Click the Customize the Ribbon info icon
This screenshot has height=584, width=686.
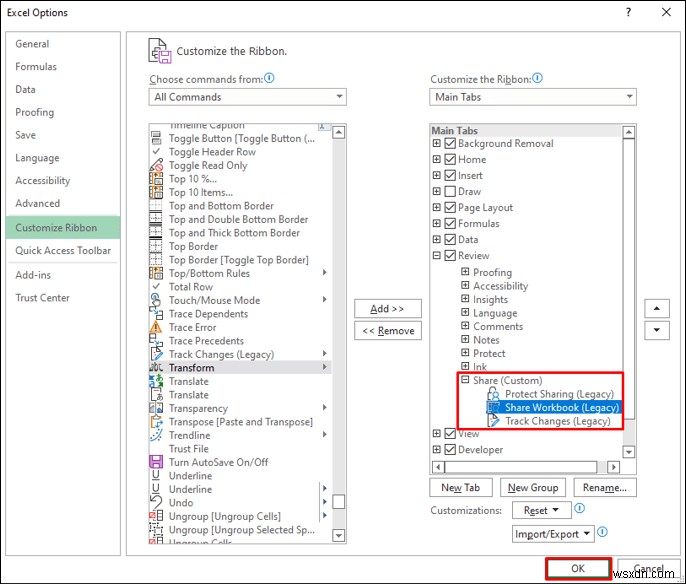click(x=538, y=78)
